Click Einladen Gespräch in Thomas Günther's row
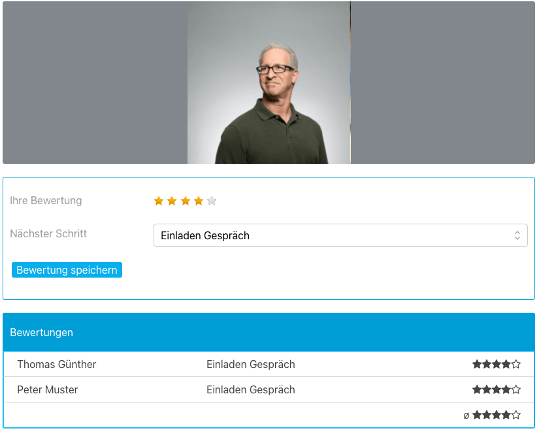This screenshot has height=434, width=540. [x=251, y=364]
